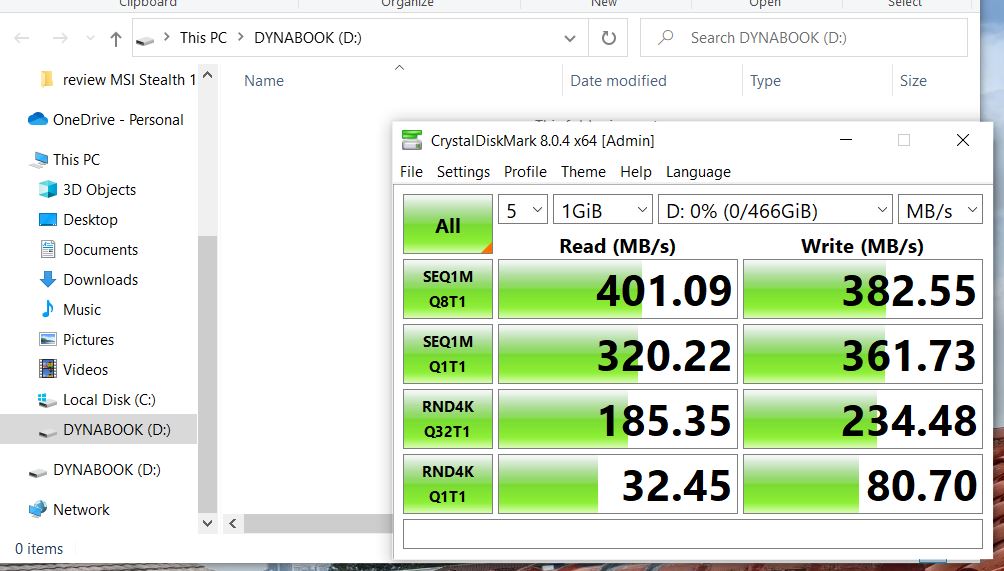This screenshot has height=571, width=1004.
Task: Change the MB/s unit dropdown
Action: click(x=940, y=210)
